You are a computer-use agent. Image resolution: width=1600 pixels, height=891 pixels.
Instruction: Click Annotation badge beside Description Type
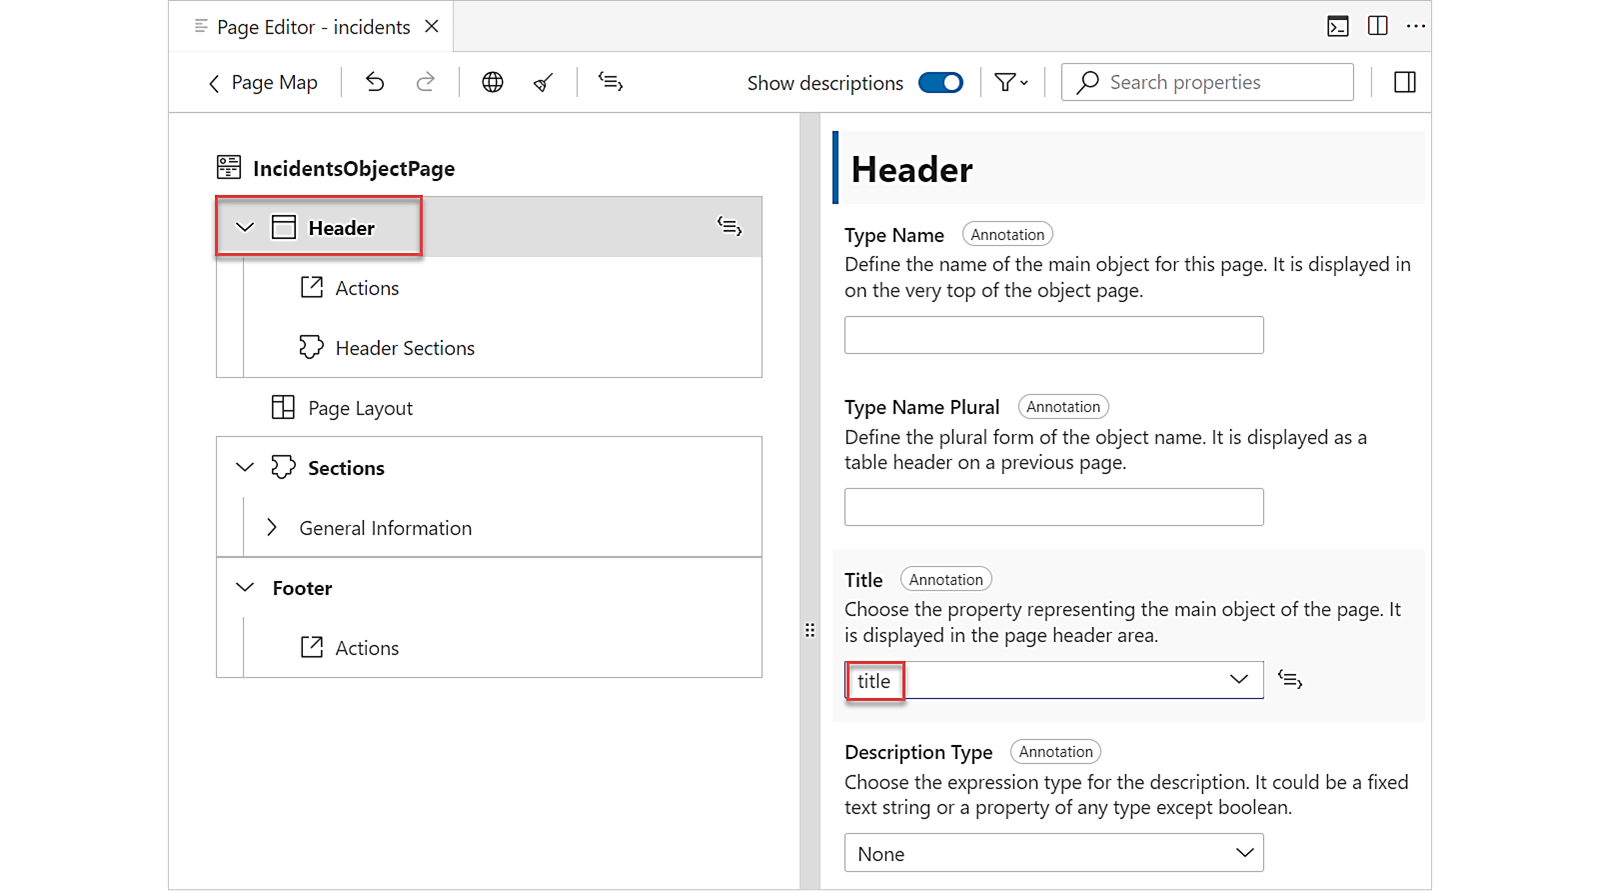1056,751
